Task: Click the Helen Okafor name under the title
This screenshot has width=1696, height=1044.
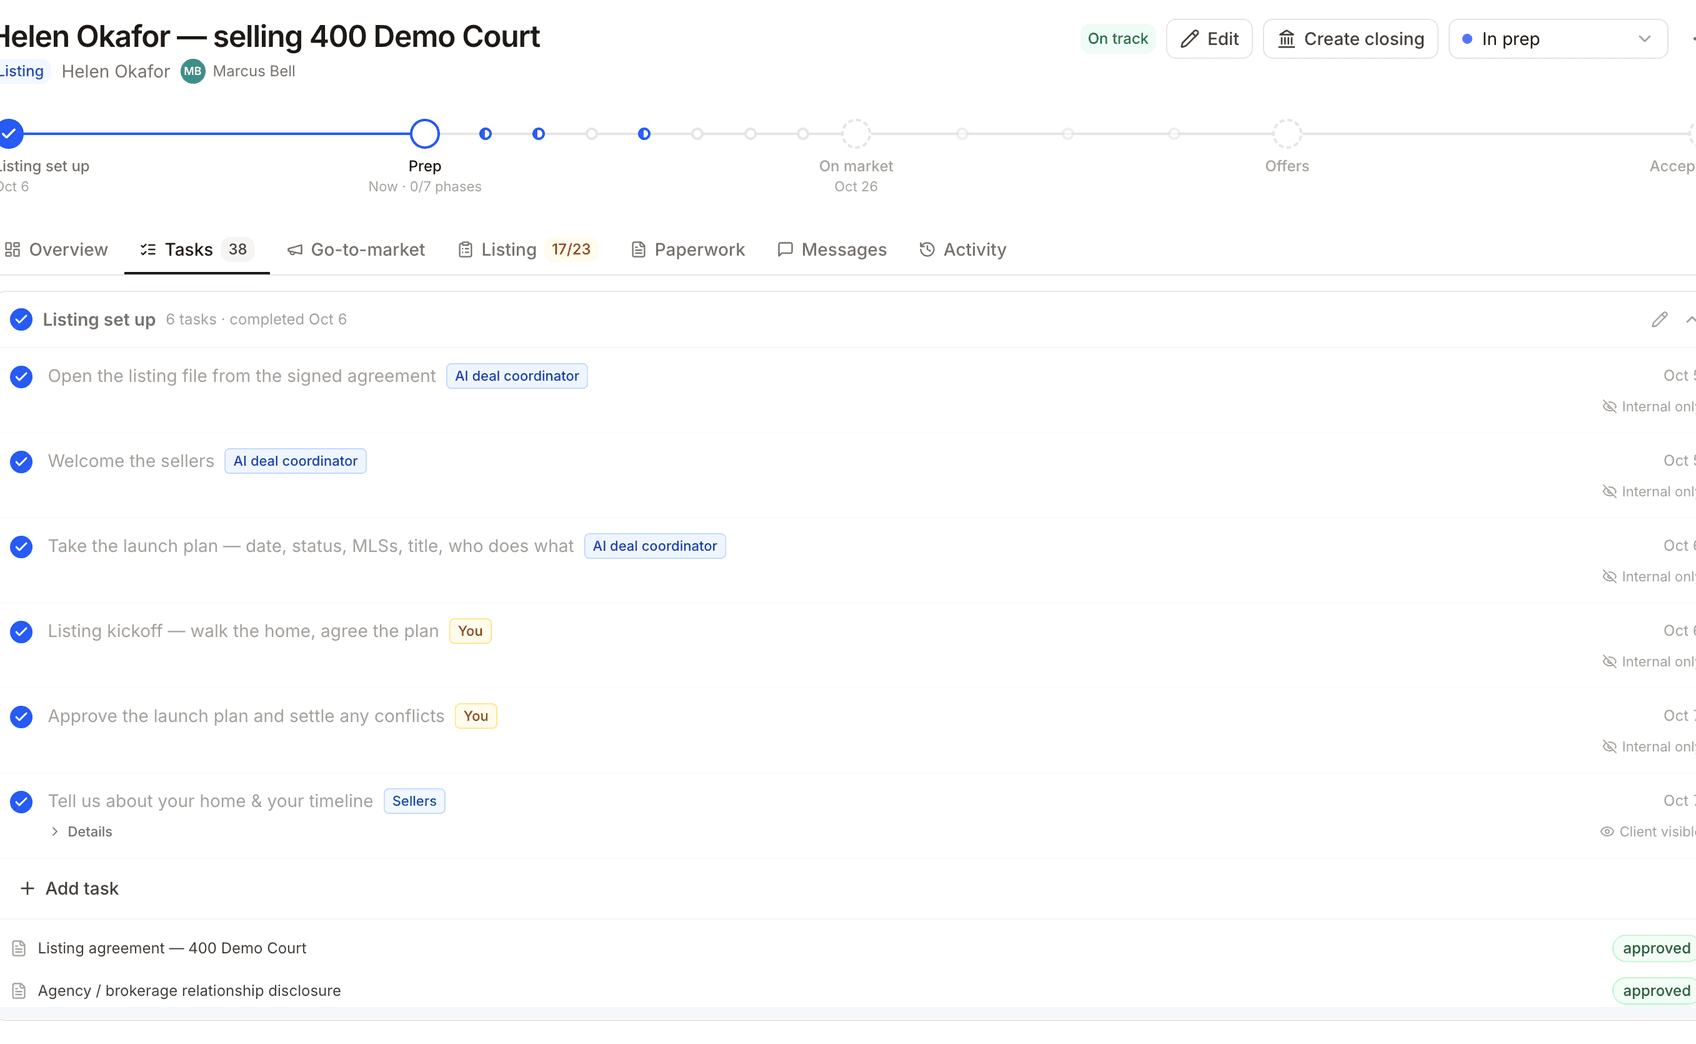Action: [x=116, y=71]
